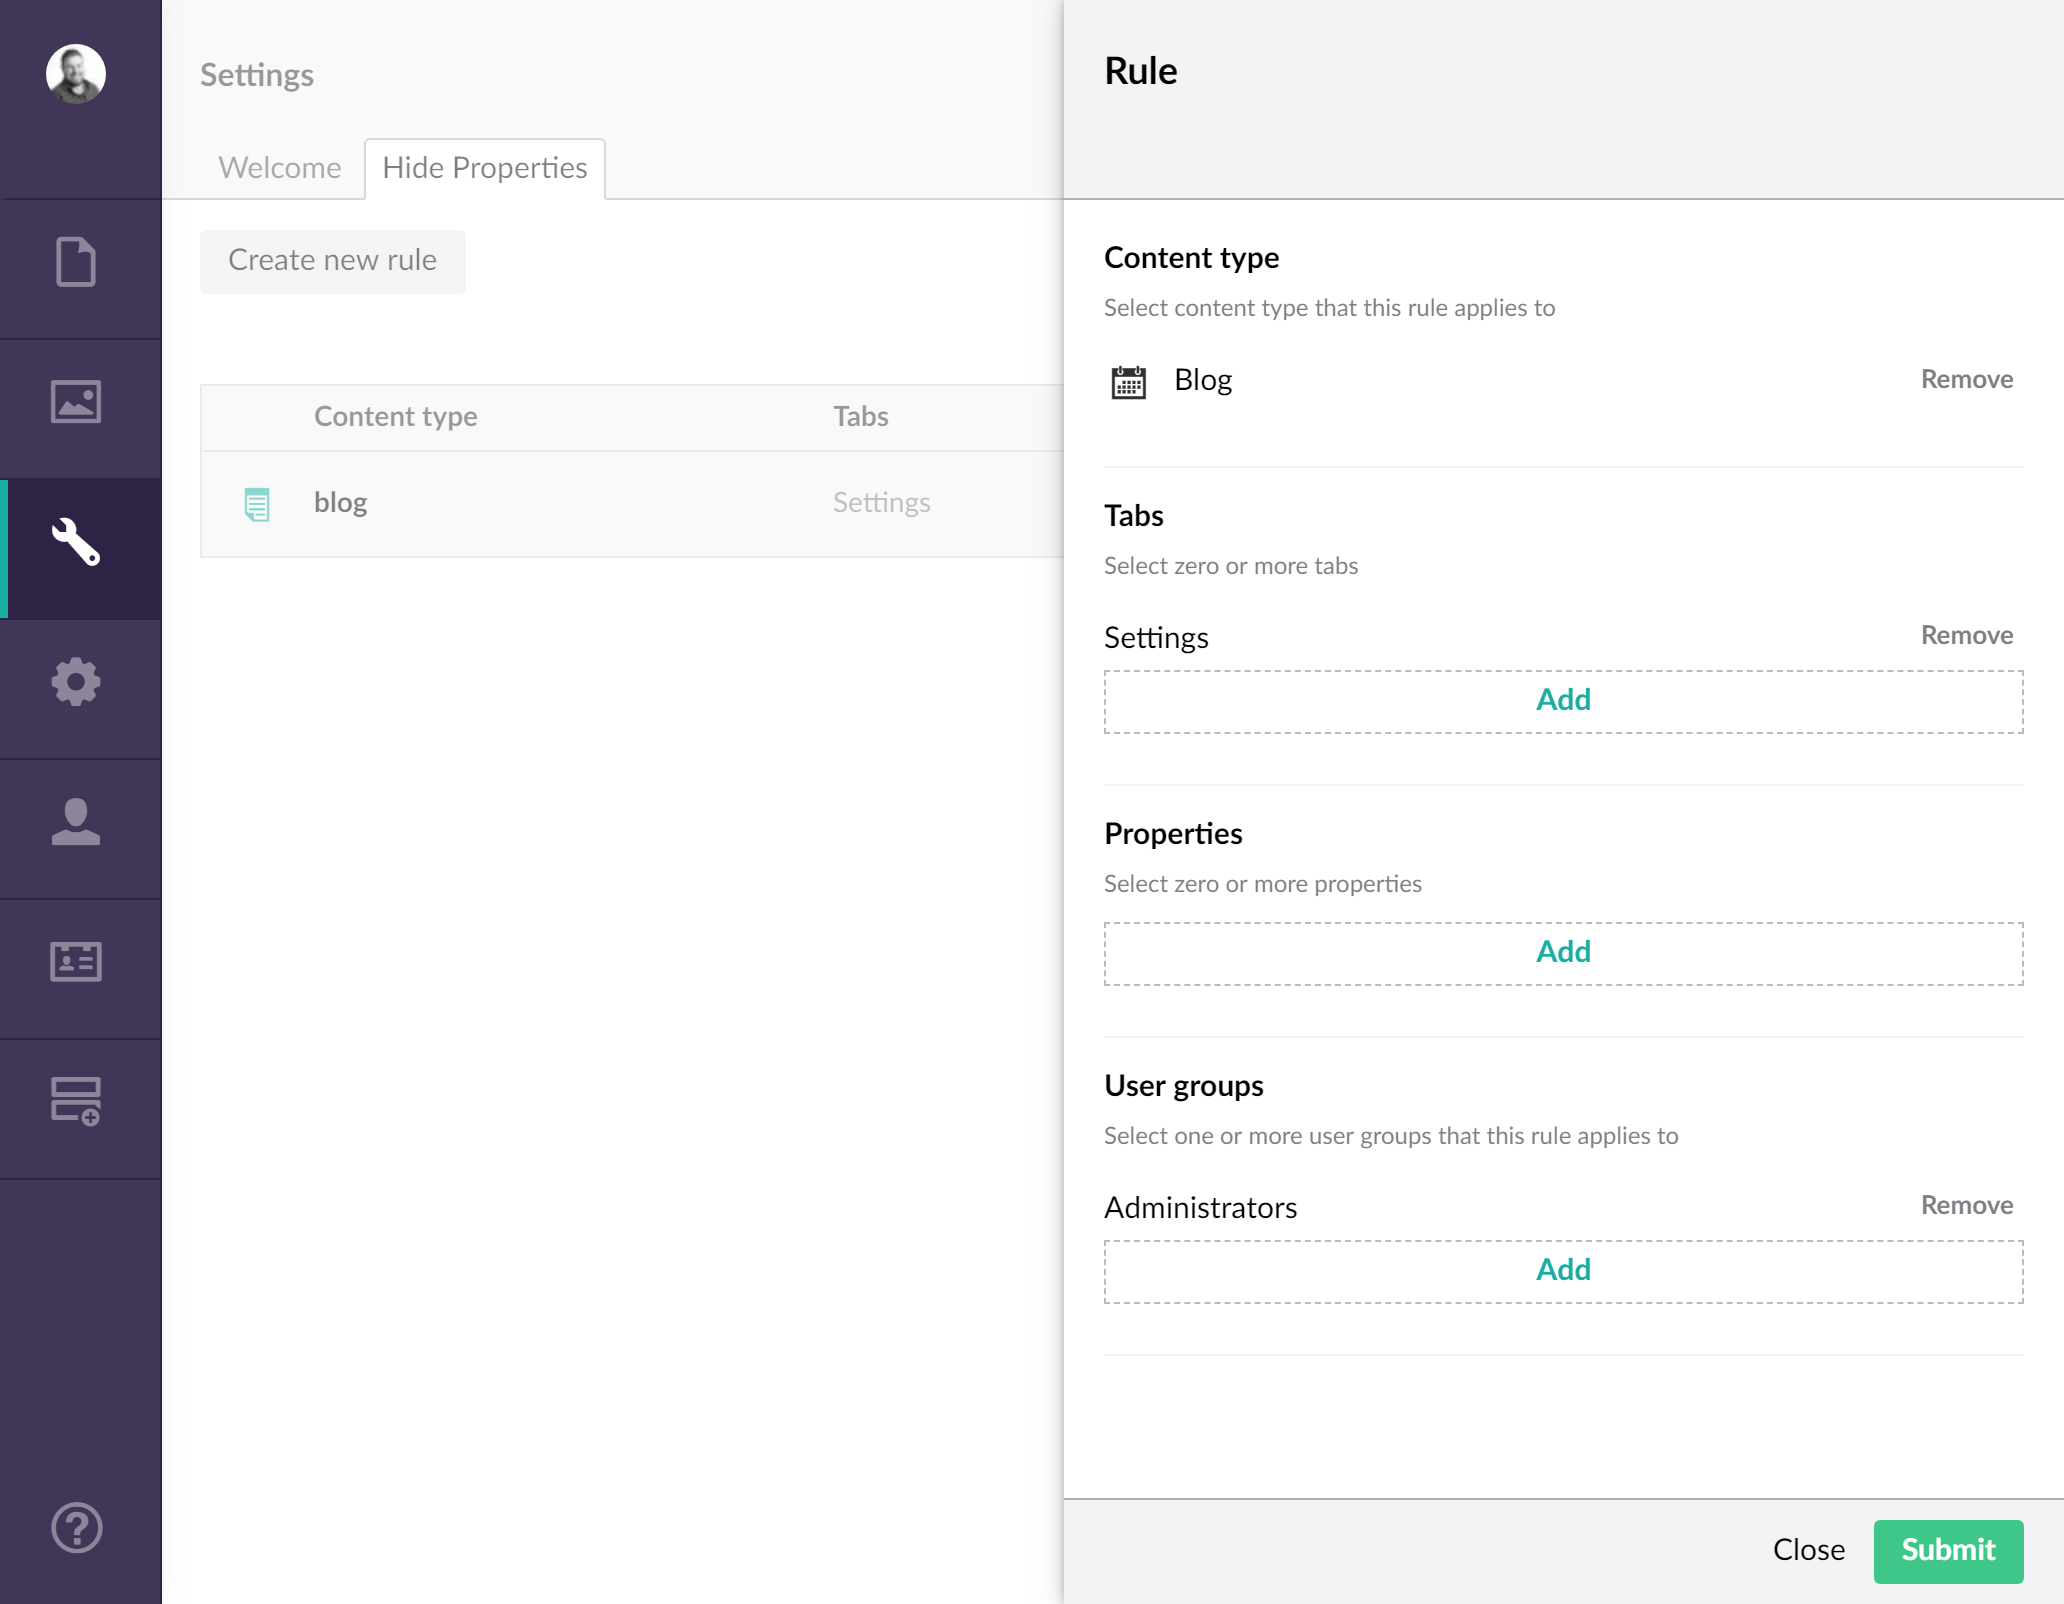The height and width of the screenshot is (1604, 2064).
Task: Click the calendar icon next to Blog
Action: pyautogui.click(x=1128, y=382)
